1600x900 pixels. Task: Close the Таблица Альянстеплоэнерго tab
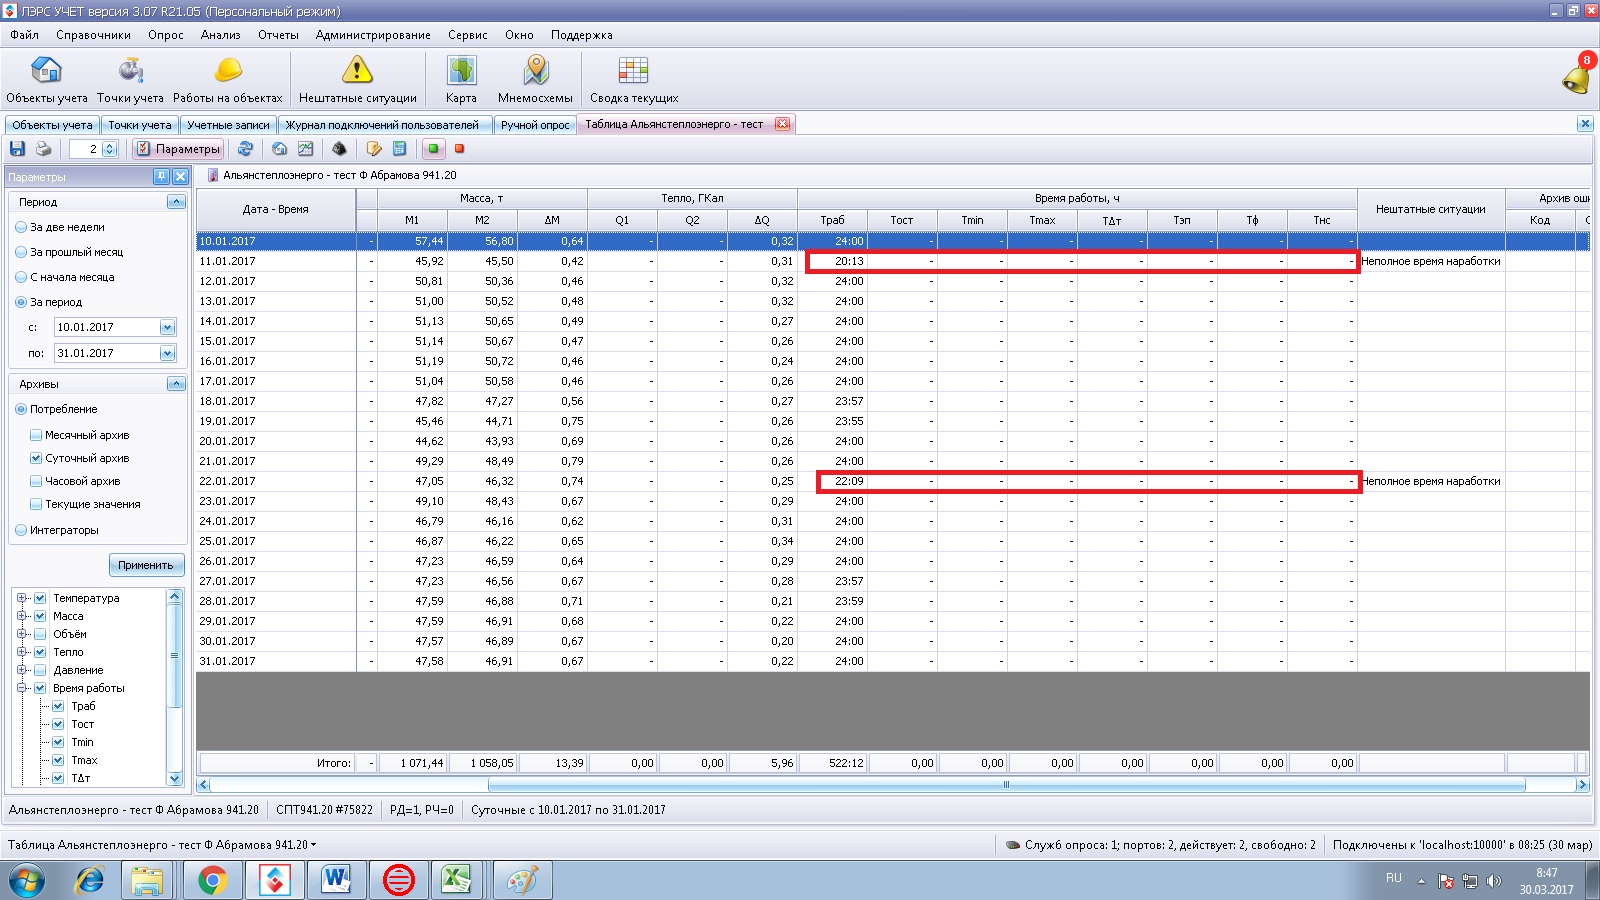pos(782,124)
